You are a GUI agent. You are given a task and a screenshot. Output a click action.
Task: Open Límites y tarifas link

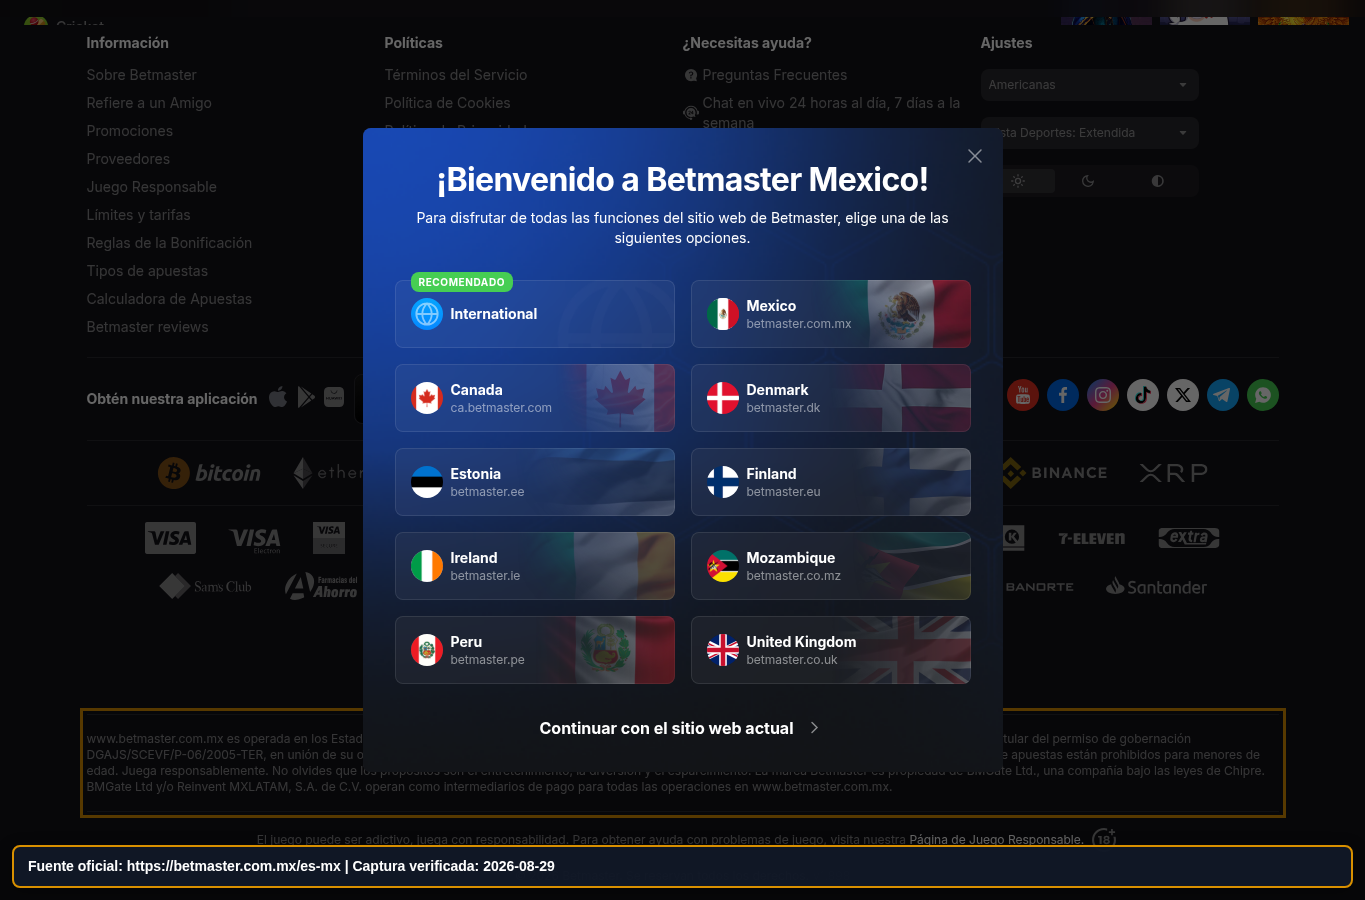(x=138, y=215)
